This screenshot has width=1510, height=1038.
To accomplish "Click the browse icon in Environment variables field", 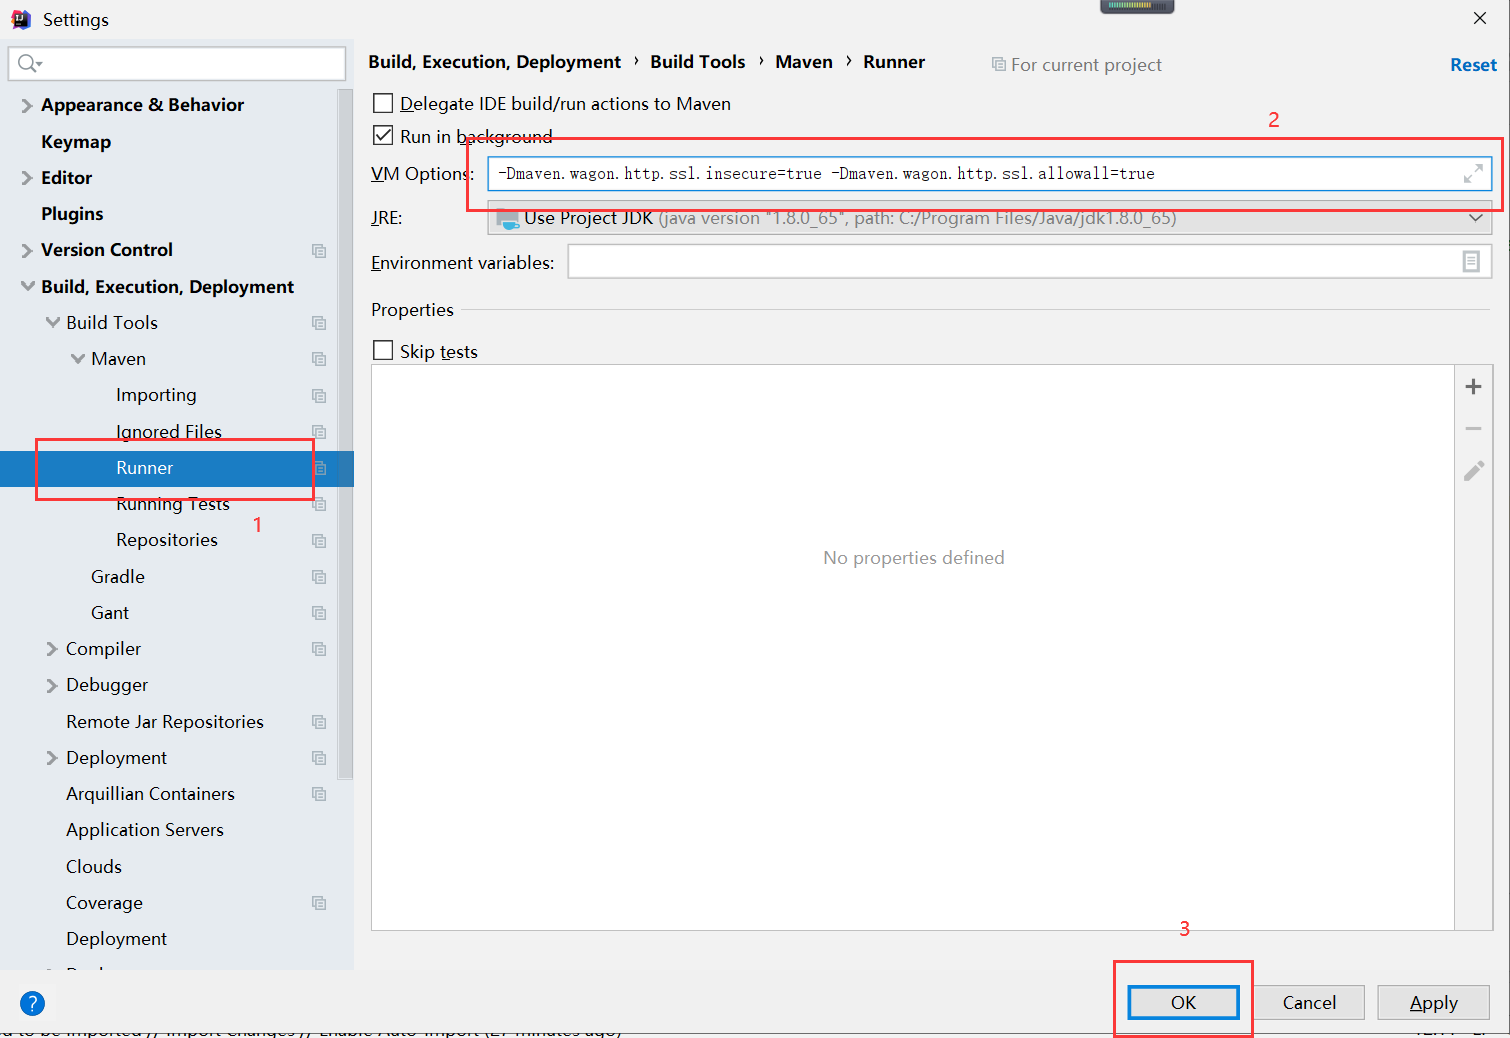I will pyautogui.click(x=1470, y=261).
